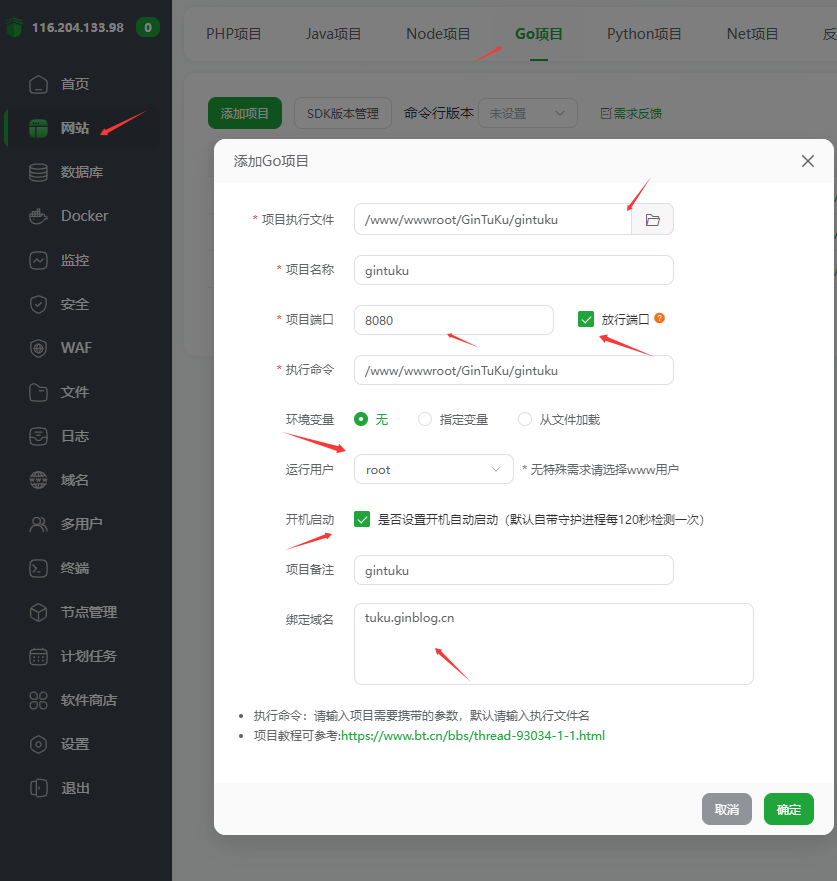Switch to the Node项目 tab
Screen dimensions: 837x881
(438, 34)
